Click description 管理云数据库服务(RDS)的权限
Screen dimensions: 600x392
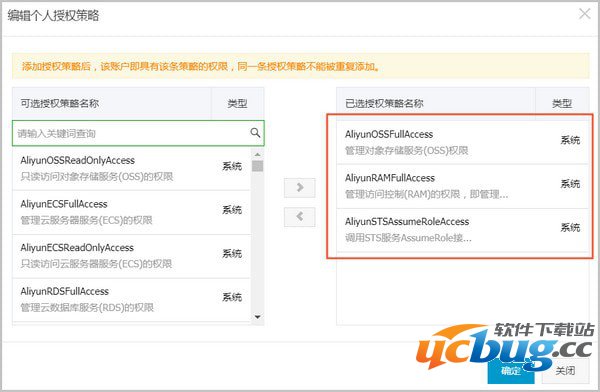[x=87, y=308]
